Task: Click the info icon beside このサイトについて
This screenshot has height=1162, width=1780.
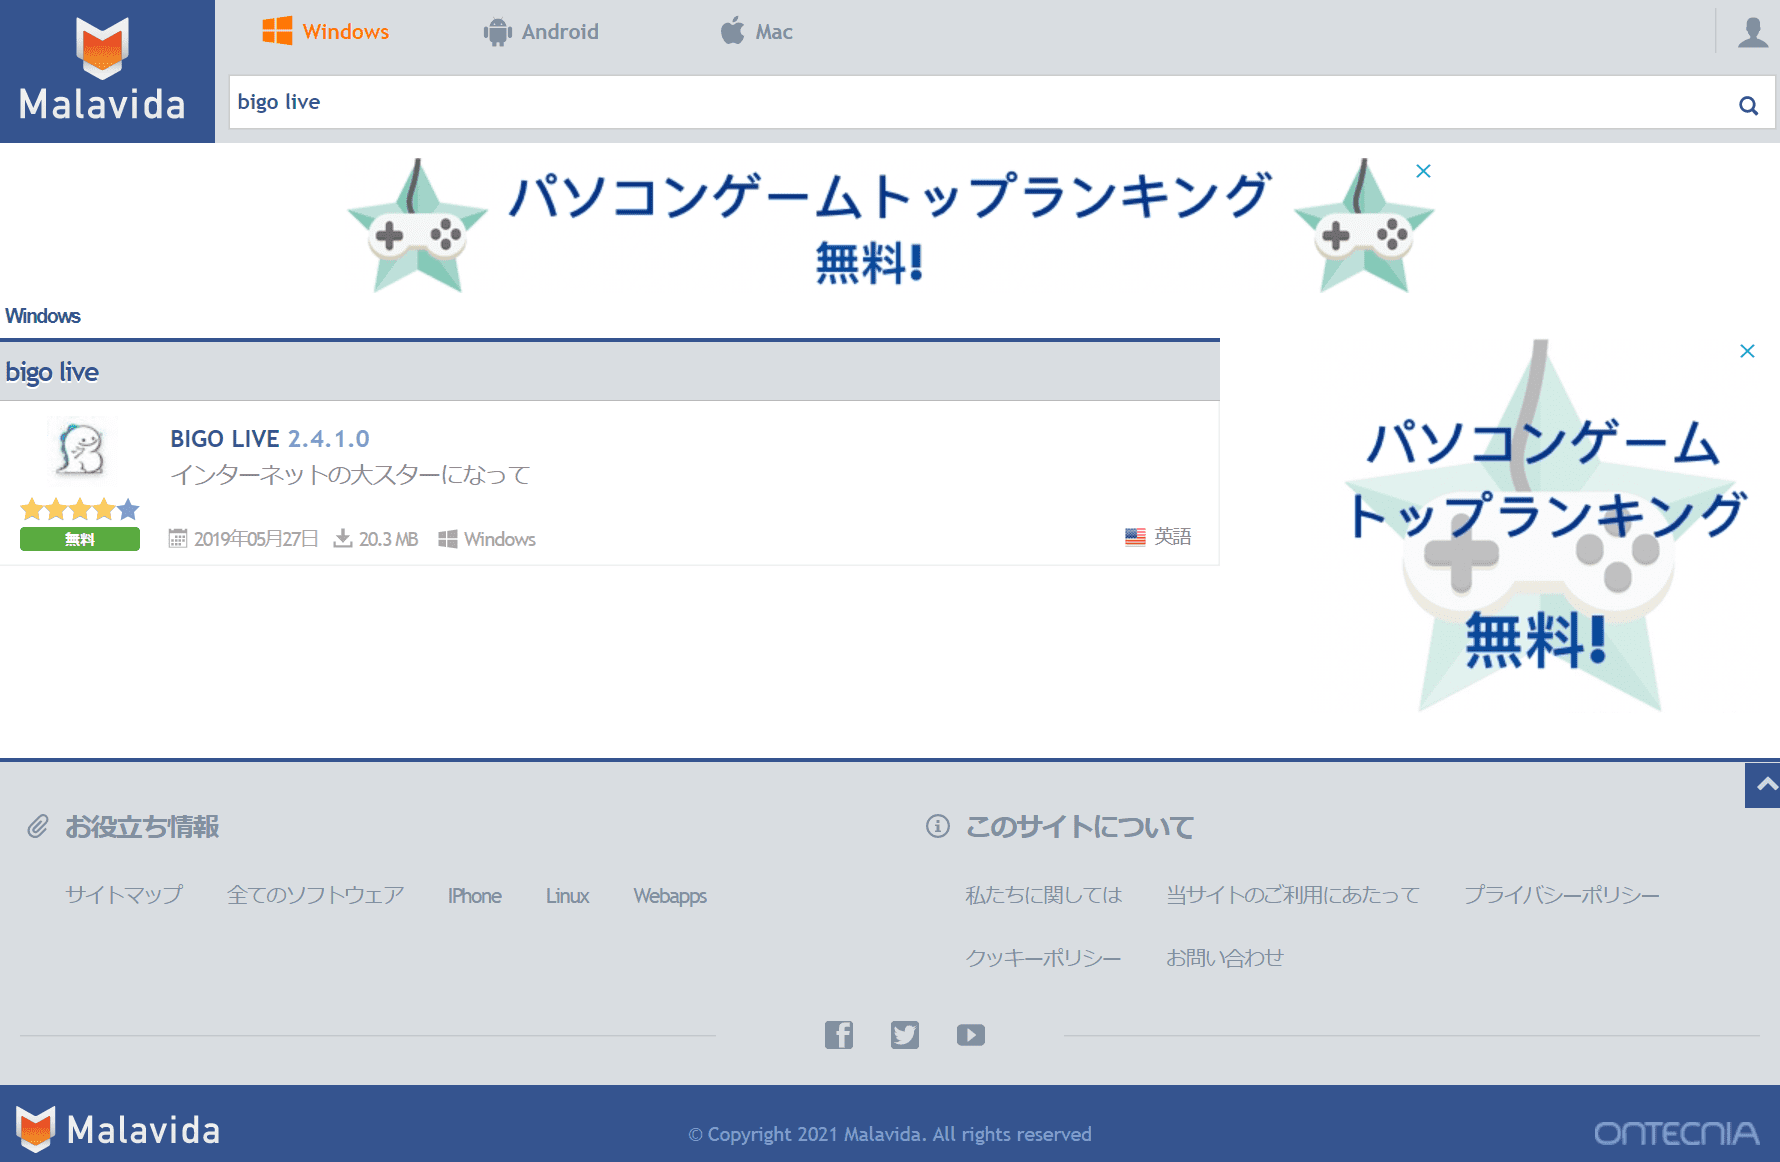Action: (937, 826)
